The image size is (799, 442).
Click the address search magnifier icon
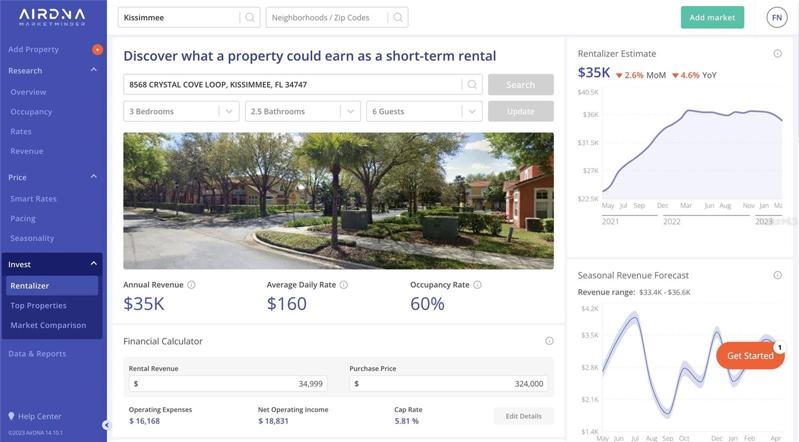pyautogui.click(x=472, y=85)
